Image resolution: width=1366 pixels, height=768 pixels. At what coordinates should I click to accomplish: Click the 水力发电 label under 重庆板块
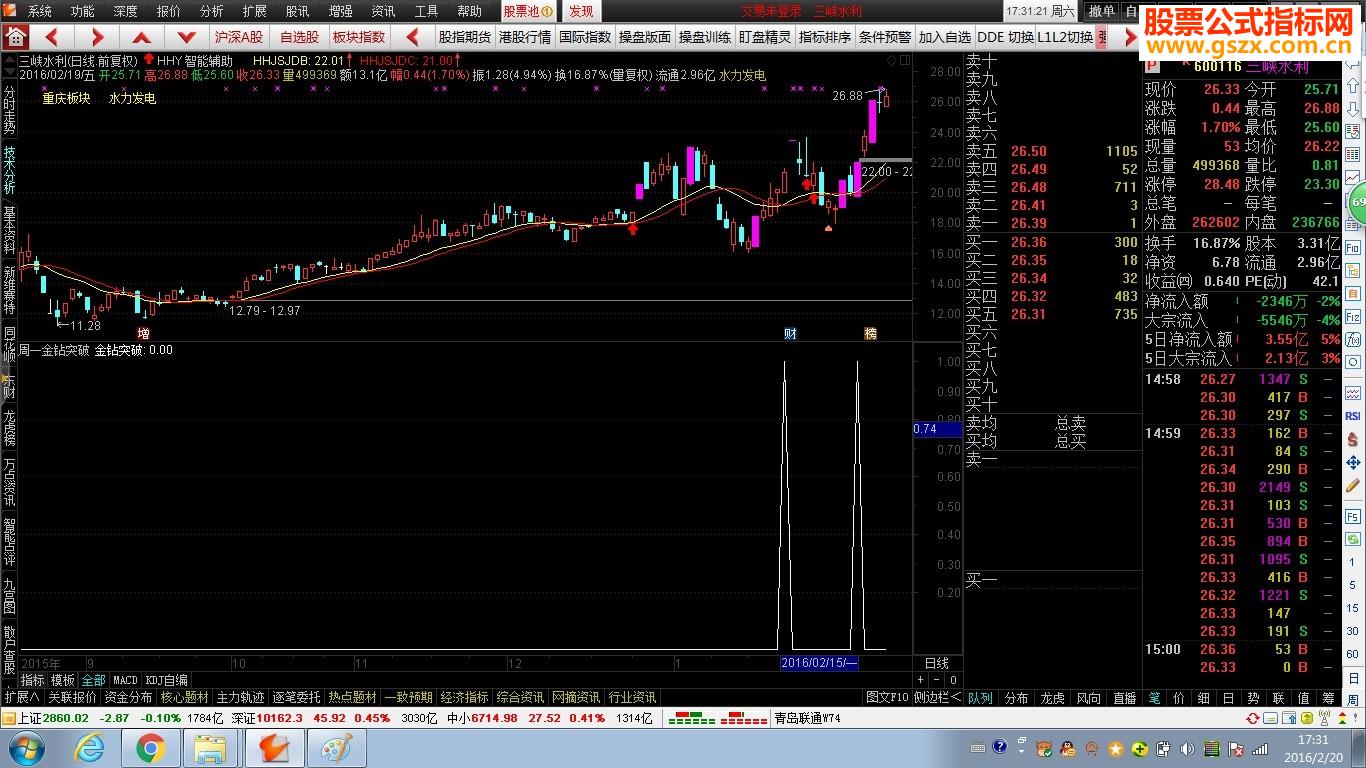132,99
